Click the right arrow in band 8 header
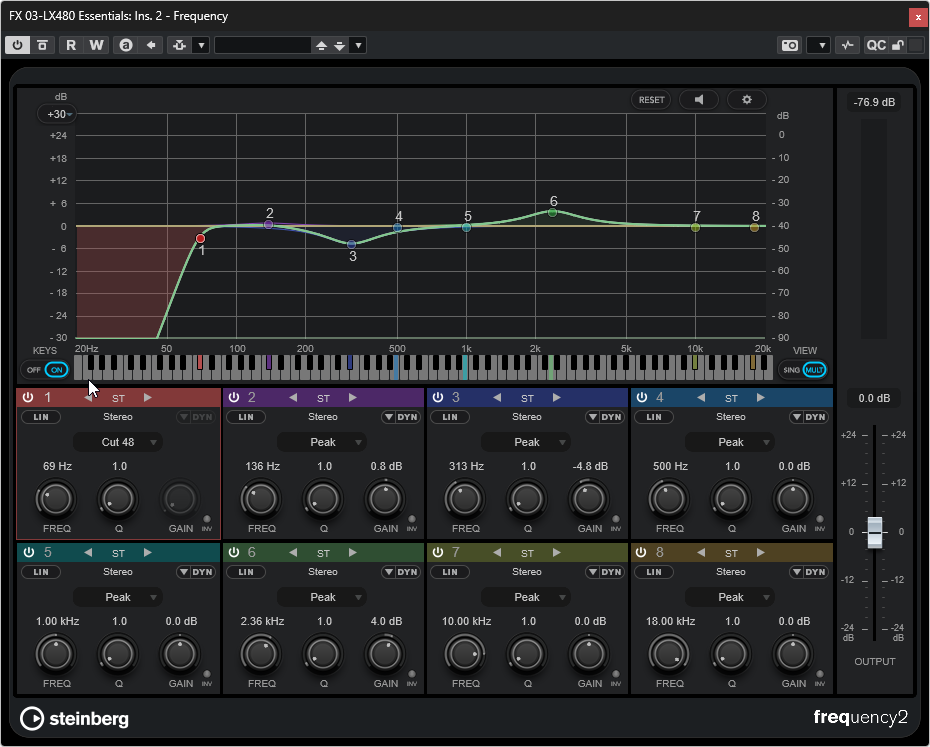930x747 pixels. (760, 552)
